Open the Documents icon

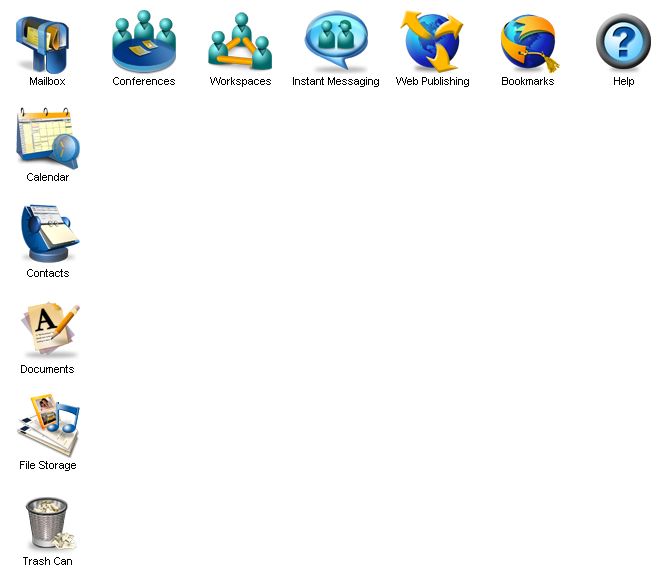click(x=49, y=329)
